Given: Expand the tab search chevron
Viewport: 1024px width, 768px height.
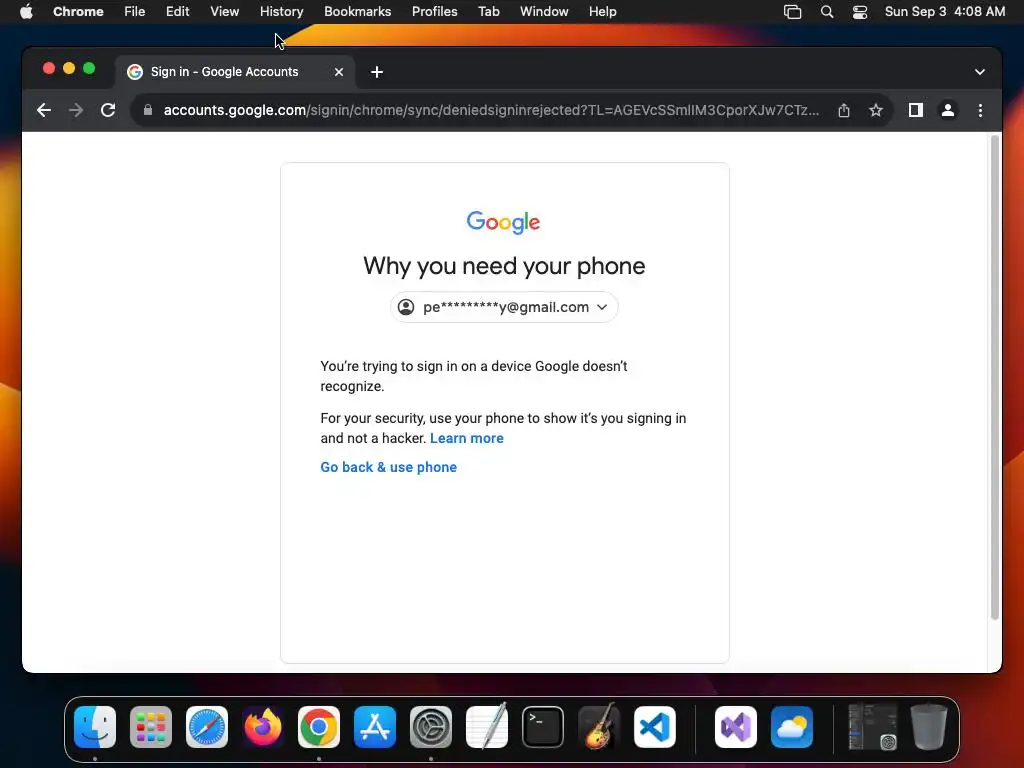Looking at the screenshot, I should coord(980,72).
